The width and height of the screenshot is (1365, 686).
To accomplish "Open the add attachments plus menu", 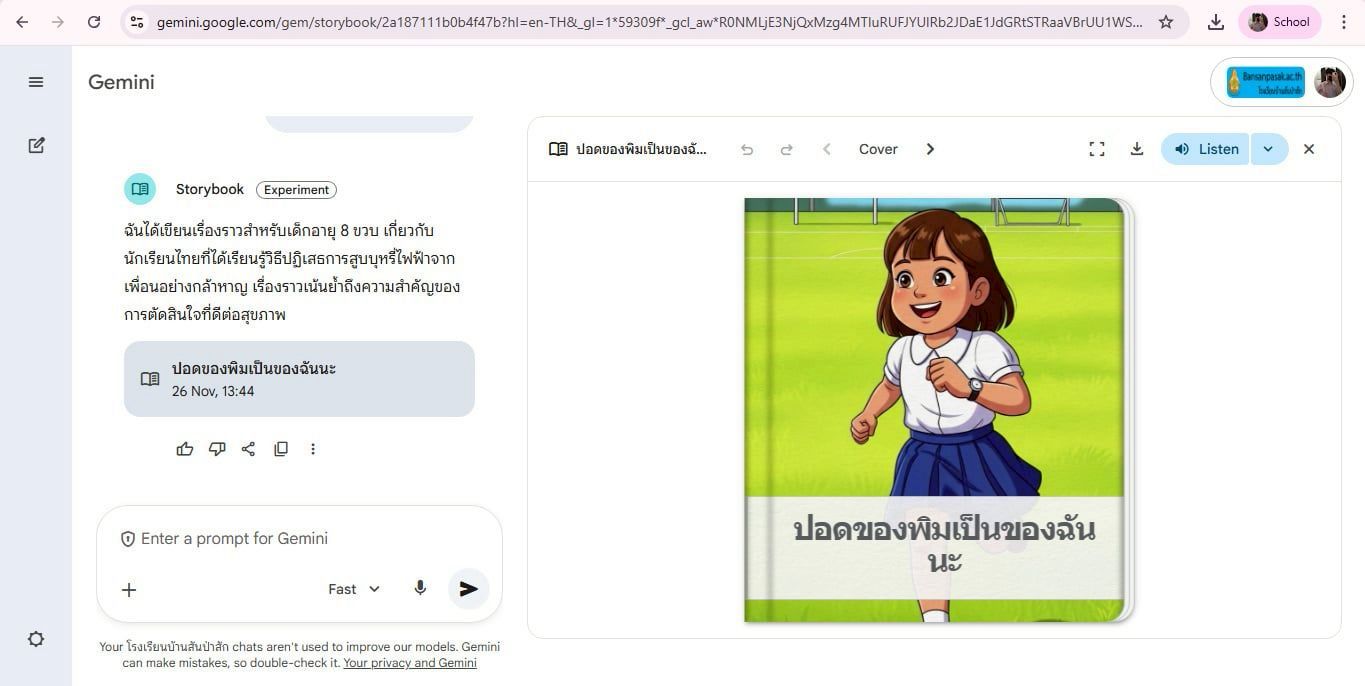I will coord(129,589).
